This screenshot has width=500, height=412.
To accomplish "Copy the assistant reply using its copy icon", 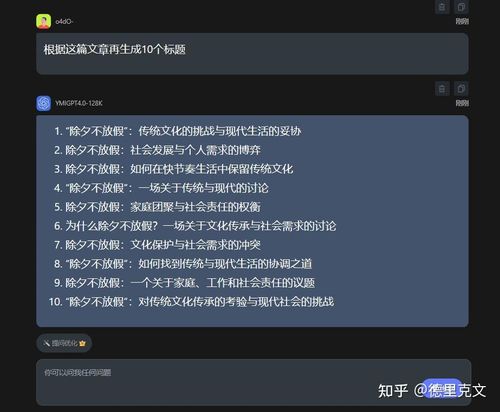I will [x=461, y=89].
